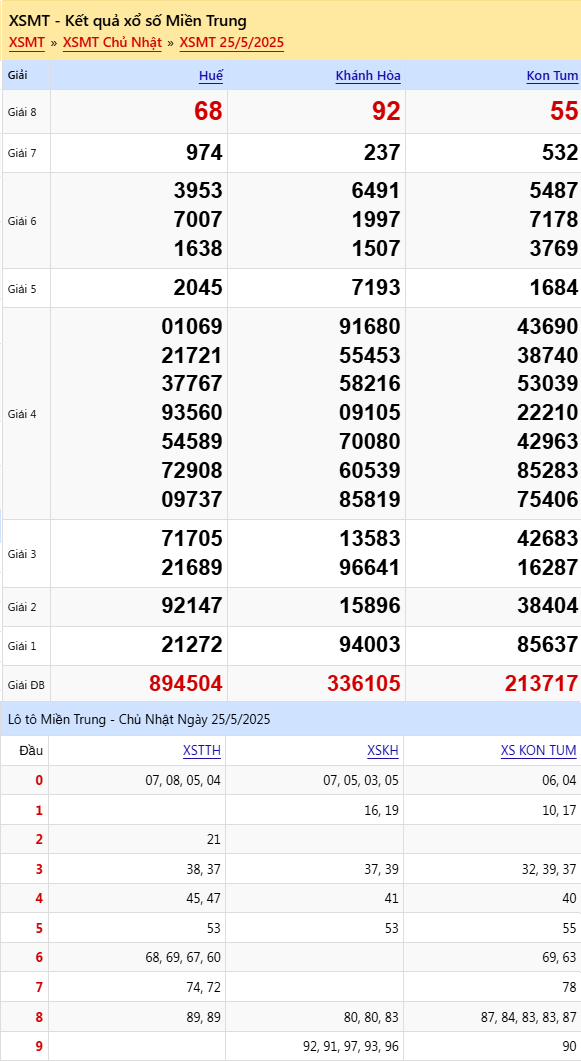Select Khánh Hòa special prize 336105

click(x=364, y=683)
